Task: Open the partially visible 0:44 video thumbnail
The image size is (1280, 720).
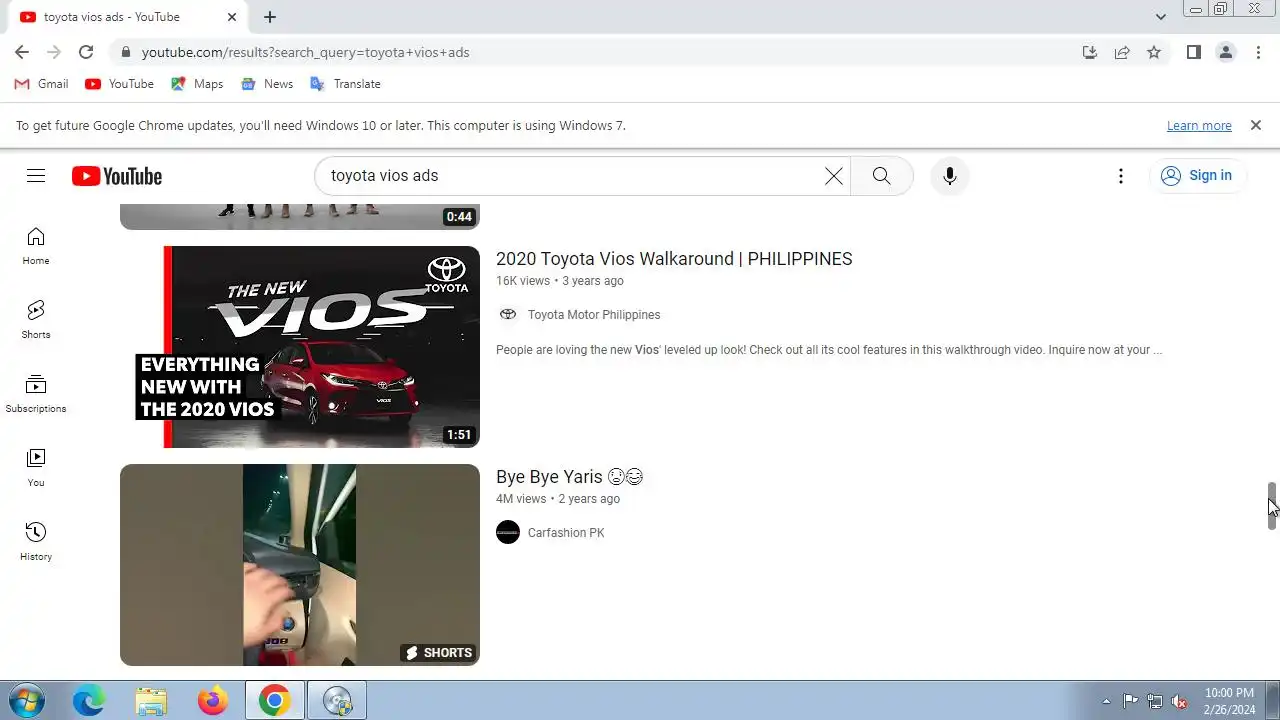Action: (x=300, y=216)
